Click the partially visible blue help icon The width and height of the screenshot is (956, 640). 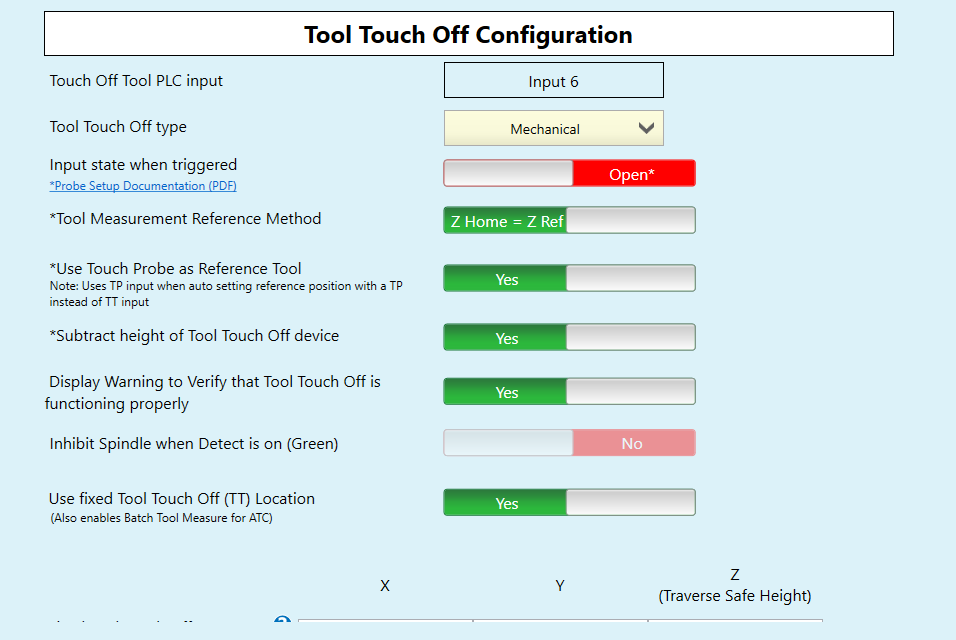282,619
